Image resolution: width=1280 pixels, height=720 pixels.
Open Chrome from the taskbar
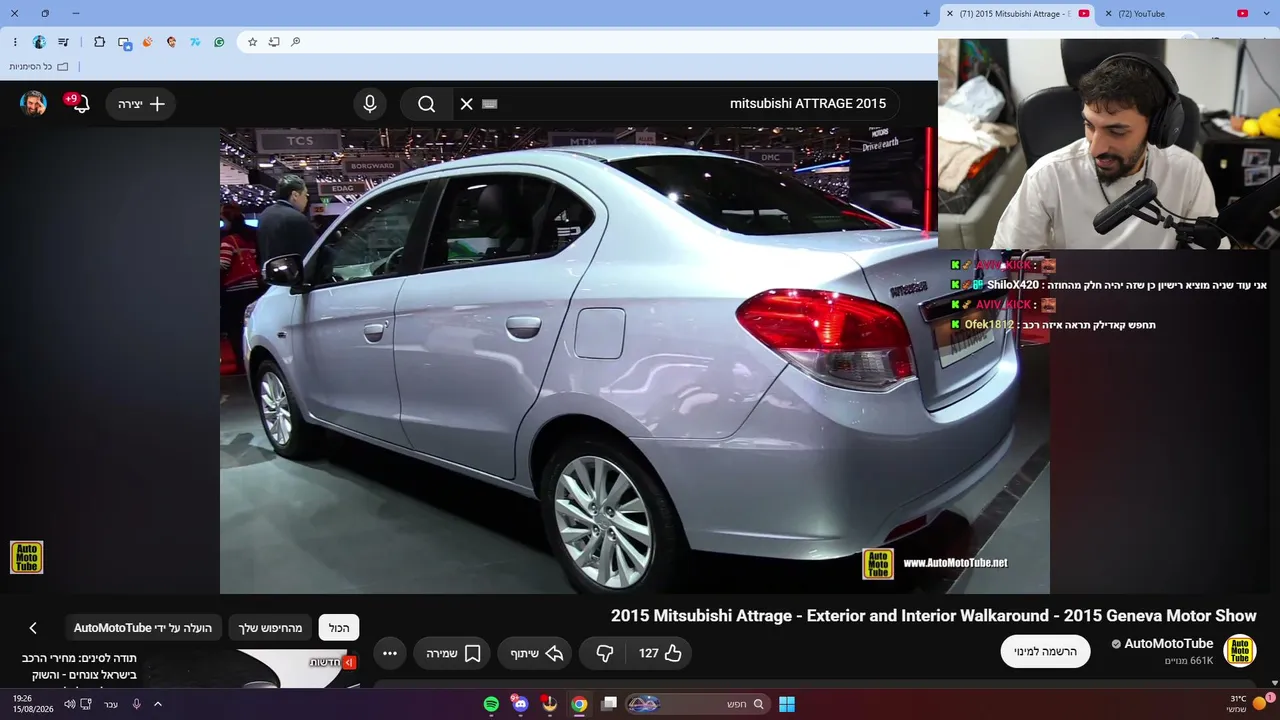click(x=579, y=704)
